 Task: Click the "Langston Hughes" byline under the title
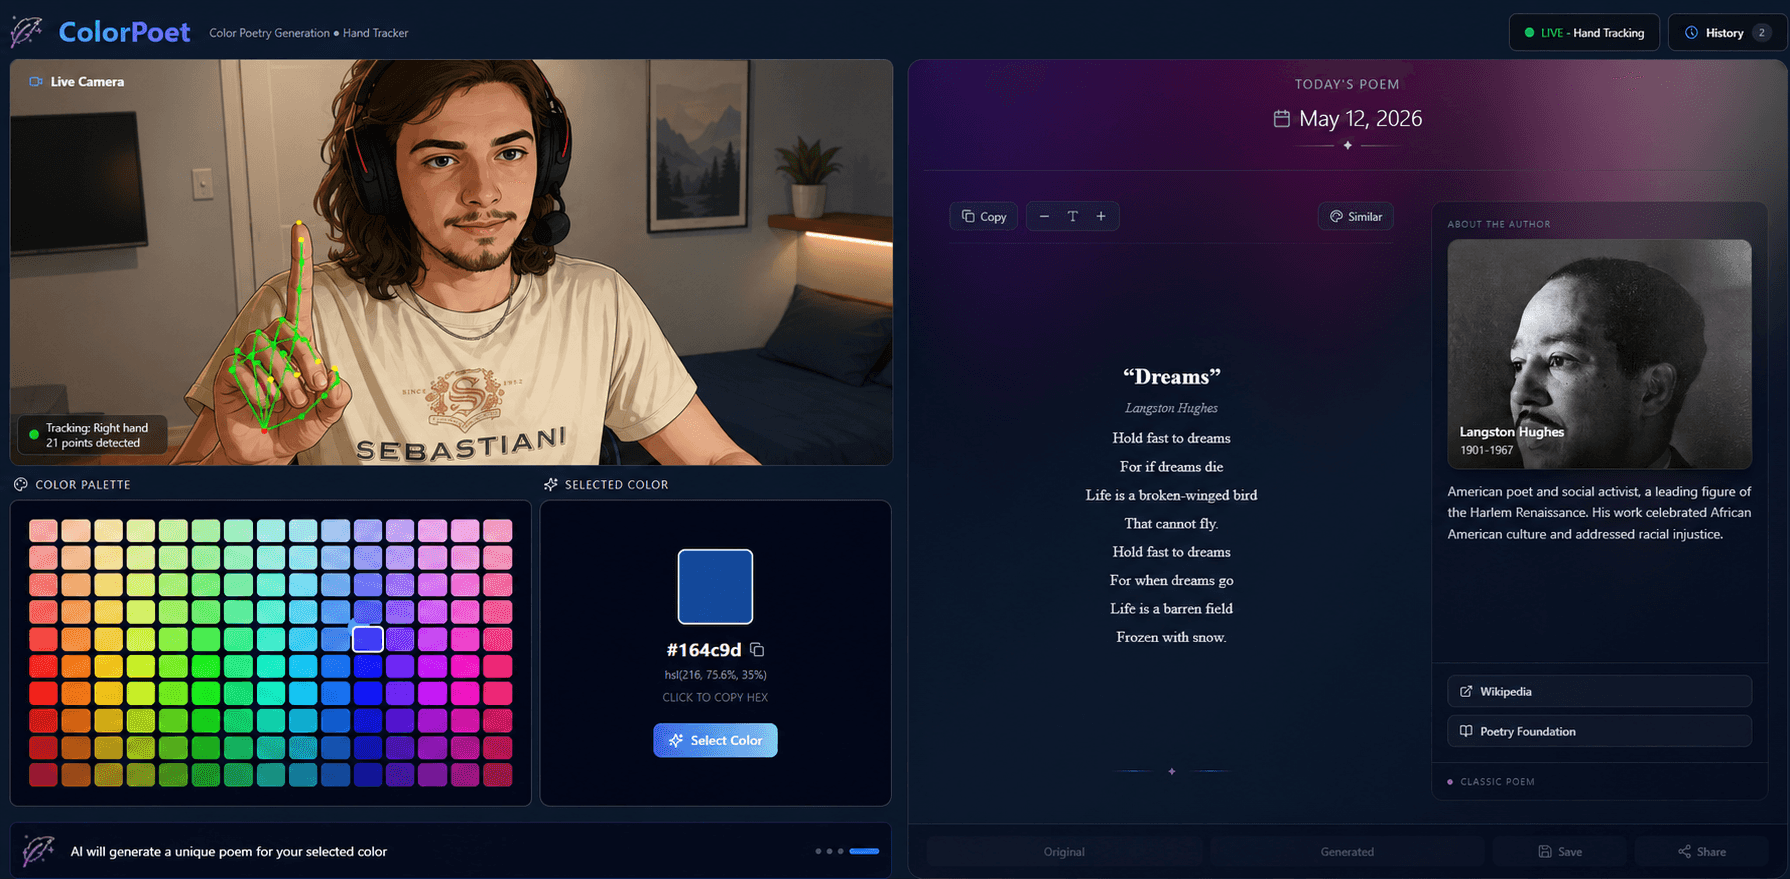[x=1171, y=408]
